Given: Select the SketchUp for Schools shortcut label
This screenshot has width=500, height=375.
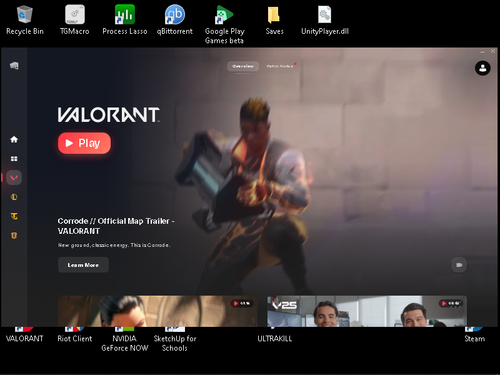Looking at the screenshot, I should (x=175, y=343).
